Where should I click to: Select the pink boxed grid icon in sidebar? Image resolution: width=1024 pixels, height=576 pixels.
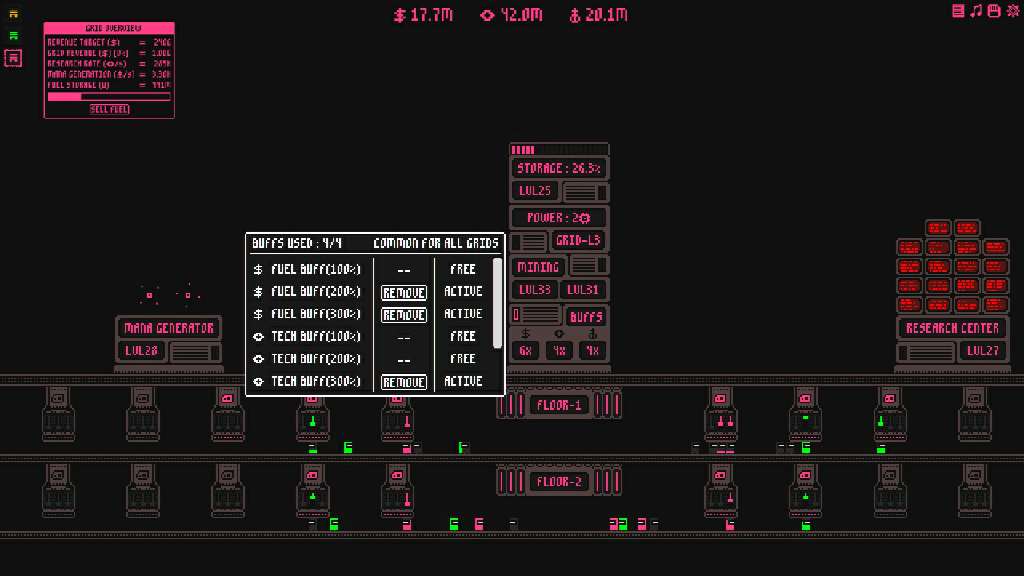pos(13,58)
